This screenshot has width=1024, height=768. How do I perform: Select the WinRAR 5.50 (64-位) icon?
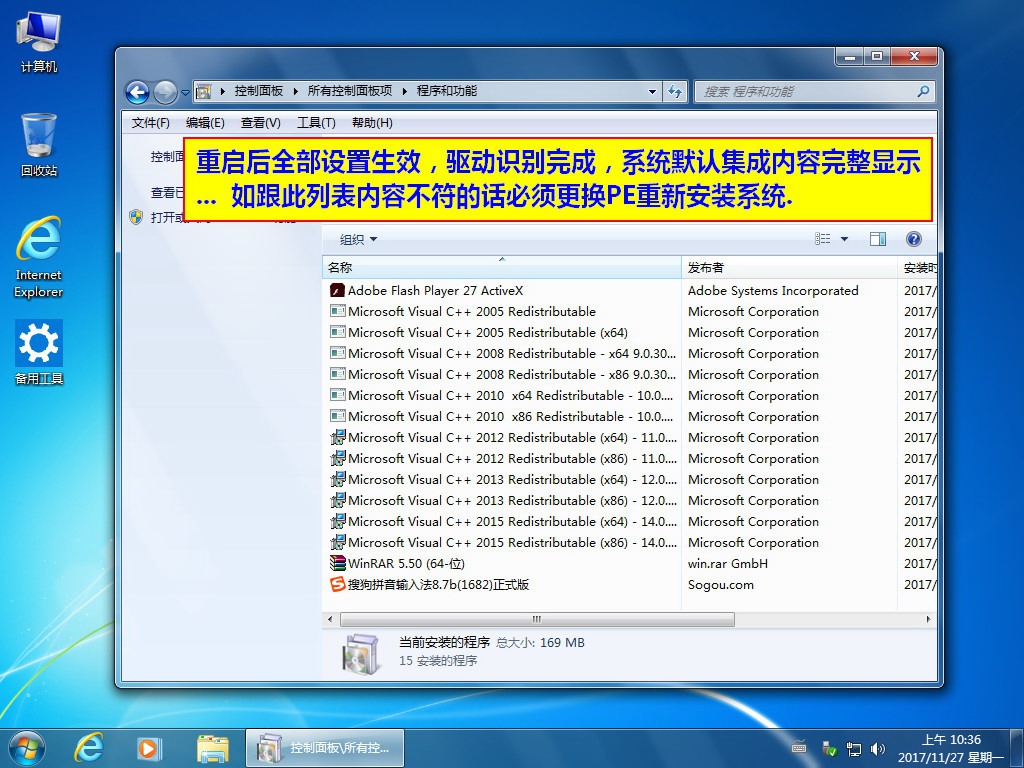[337, 563]
